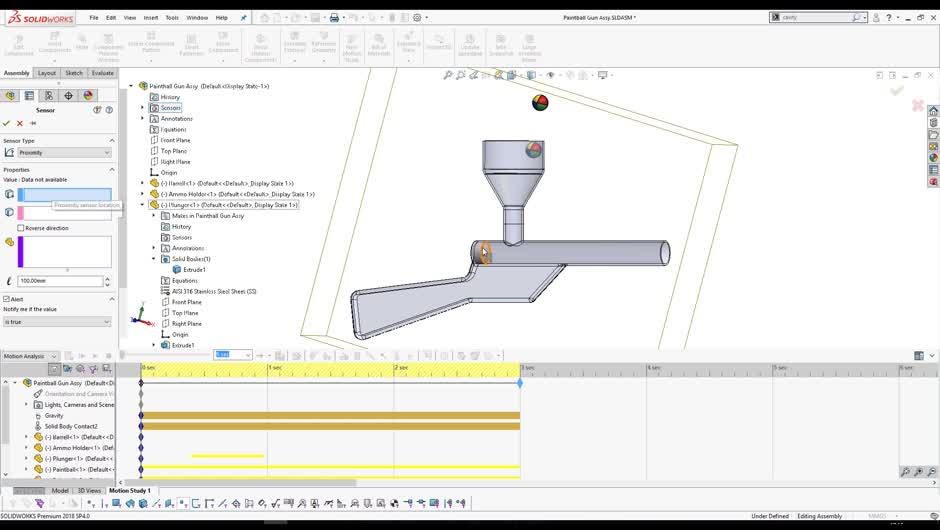Click the Sensor help question mark icon
This screenshot has height=530, width=940.
pos(109,110)
